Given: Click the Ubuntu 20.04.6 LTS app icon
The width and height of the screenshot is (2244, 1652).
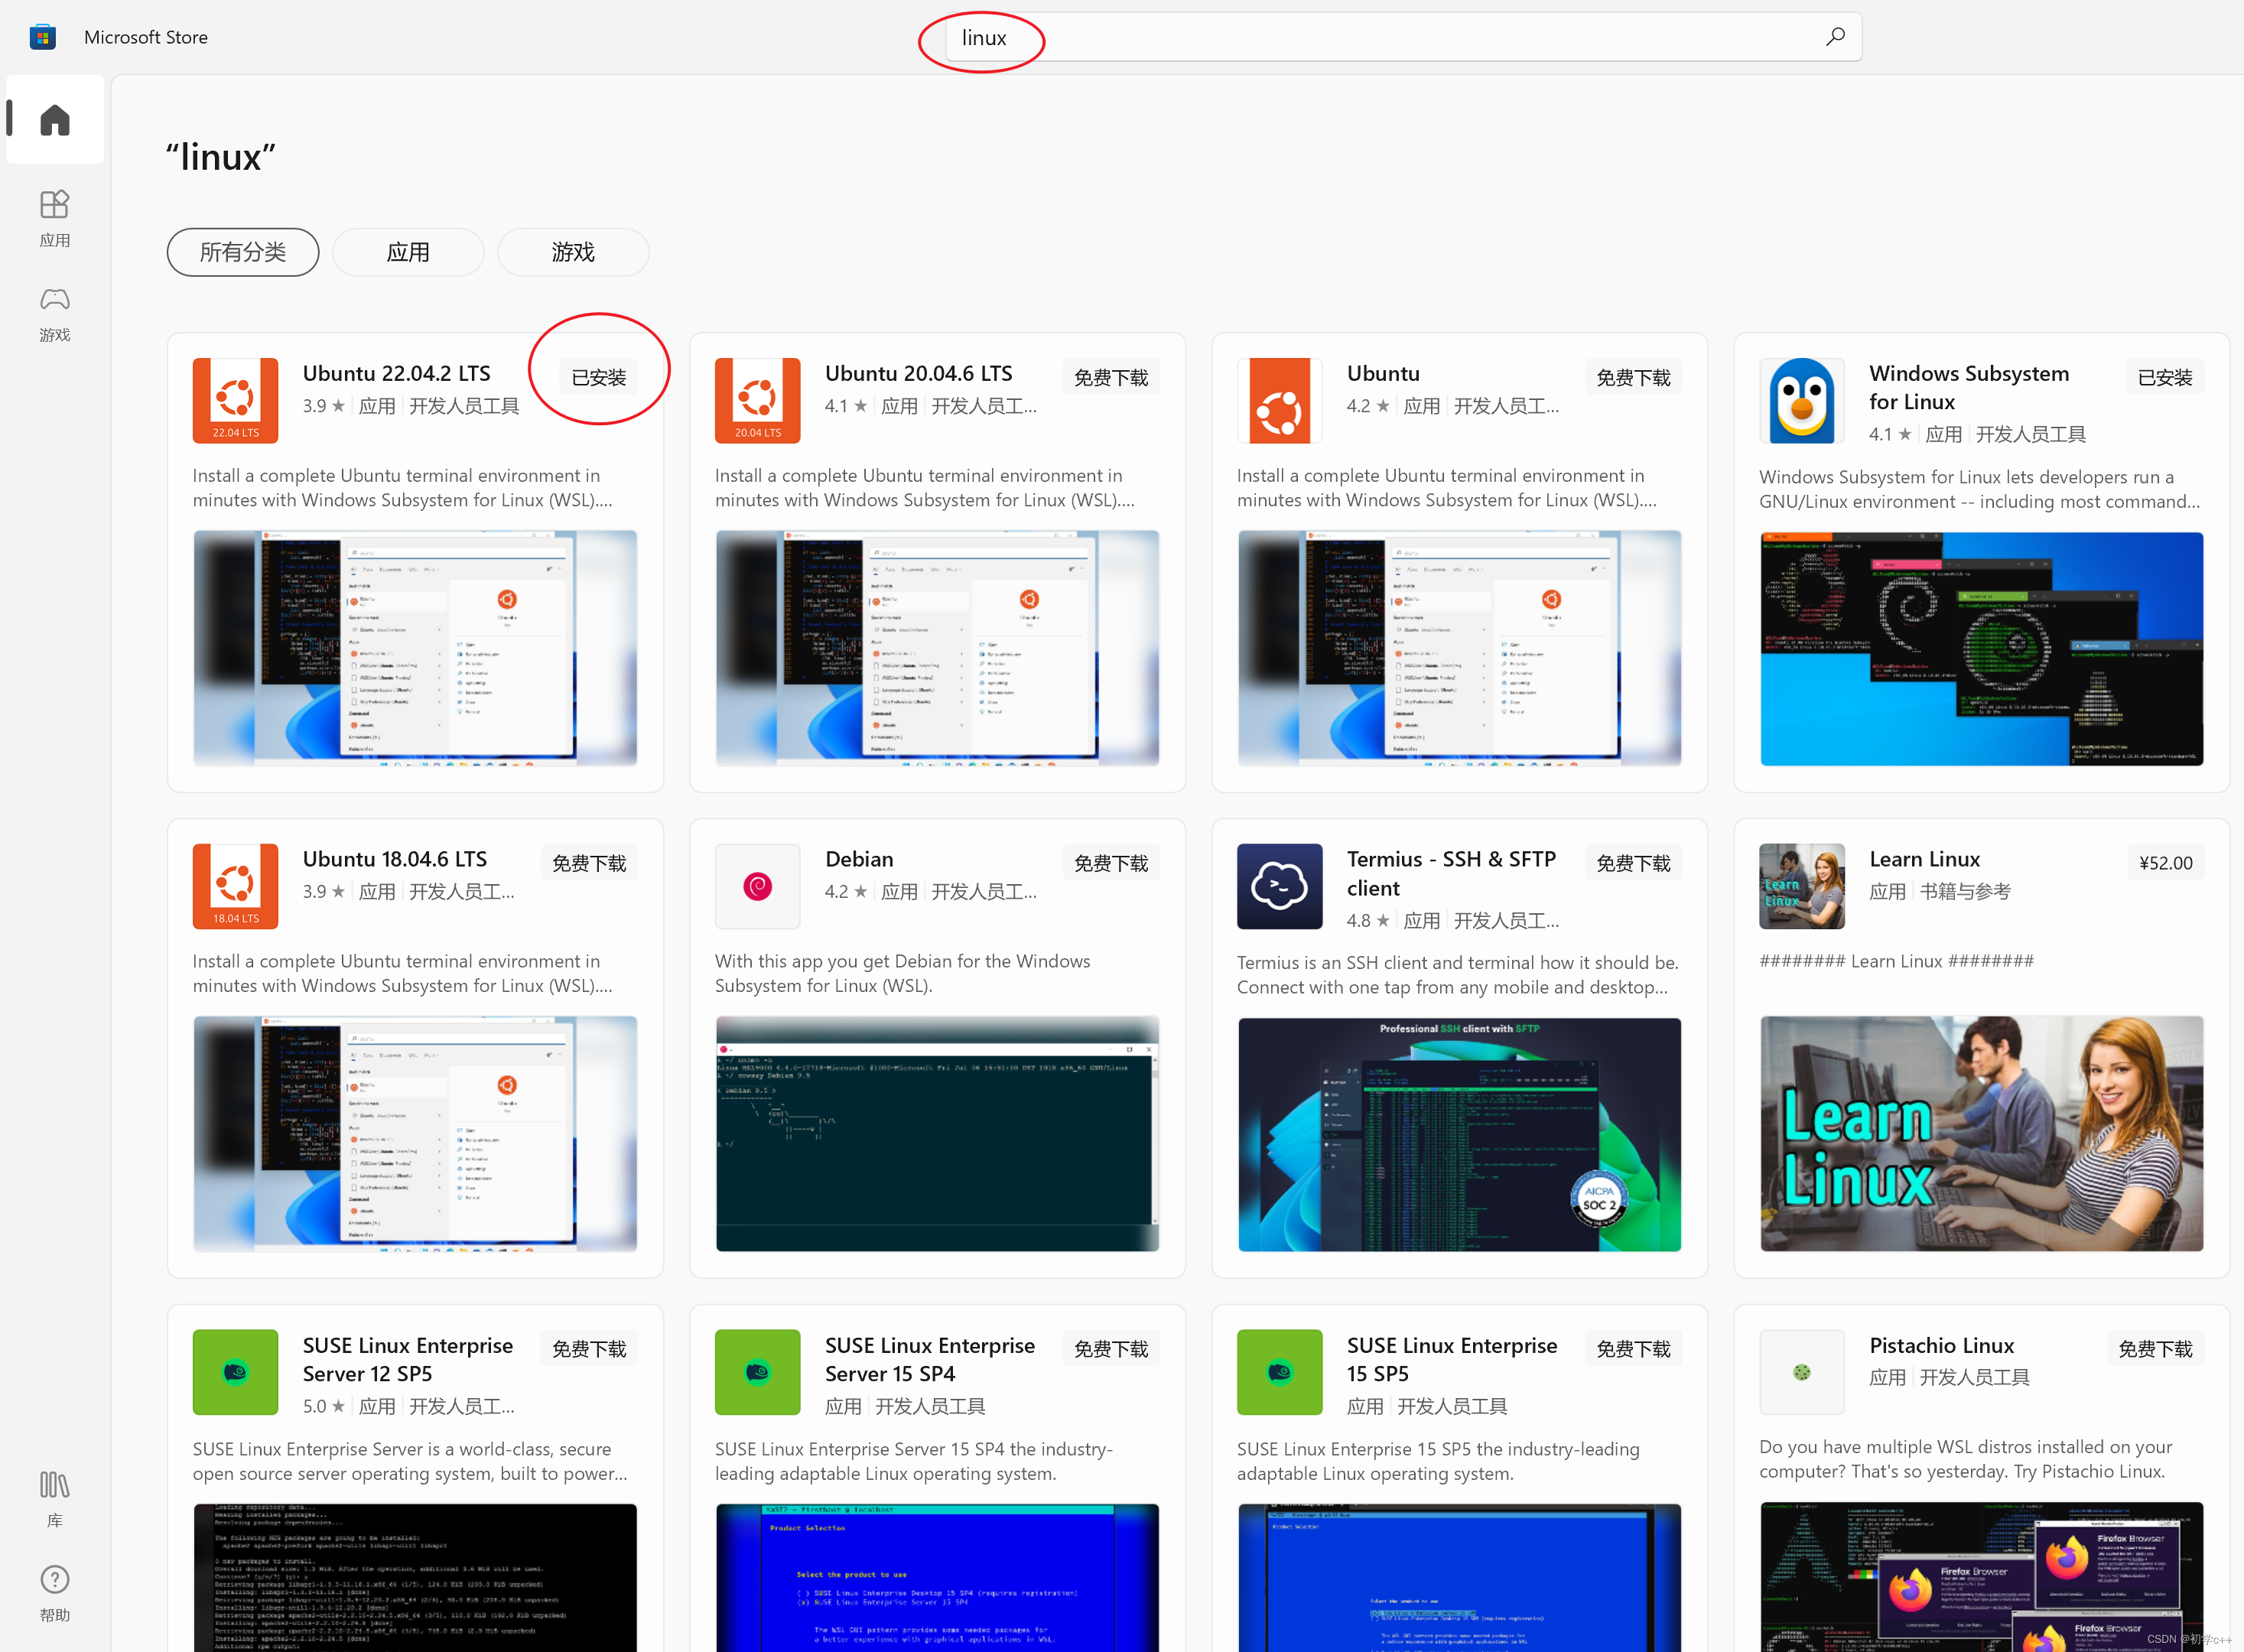Looking at the screenshot, I should [757, 400].
